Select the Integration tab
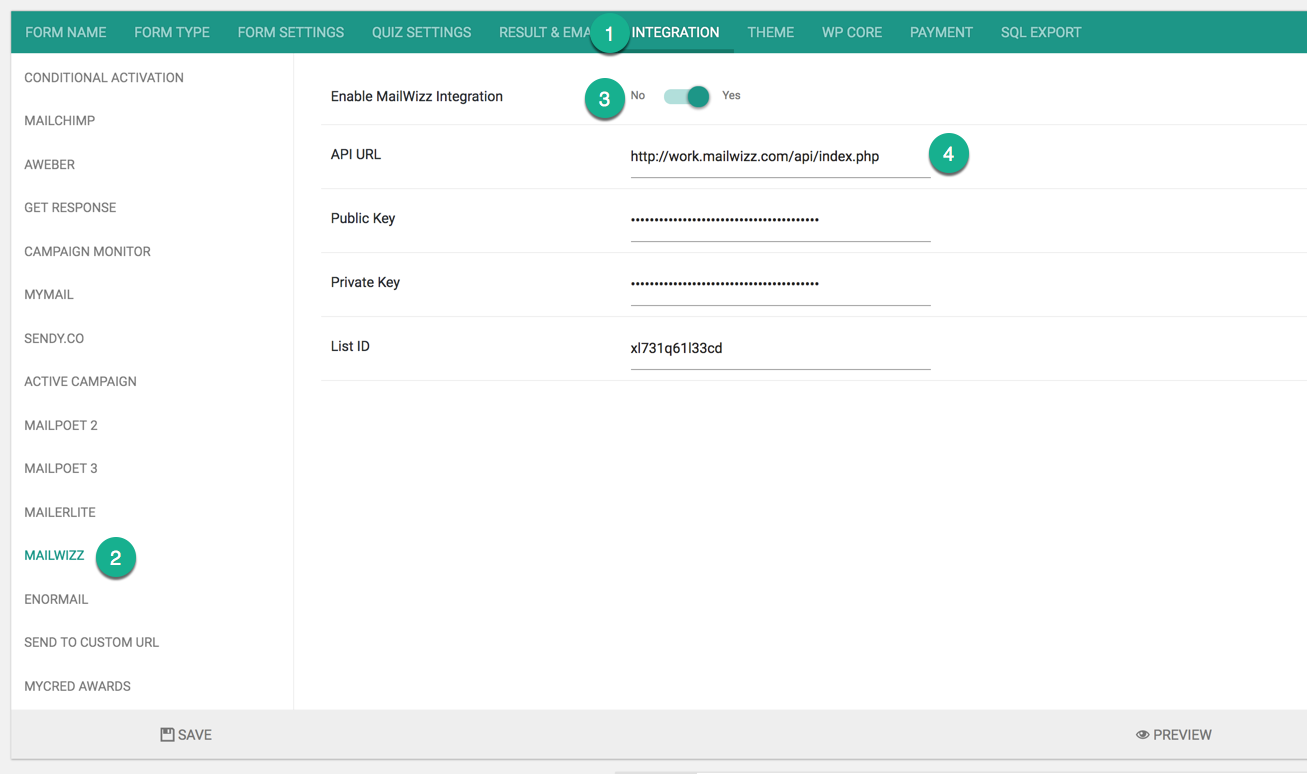Screen dimensions: 1307x774 tap(675, 32)
